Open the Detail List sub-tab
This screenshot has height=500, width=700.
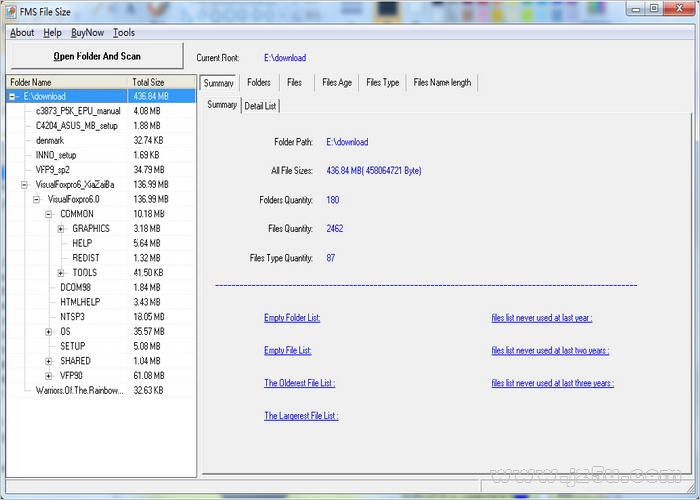coord(261,106)
